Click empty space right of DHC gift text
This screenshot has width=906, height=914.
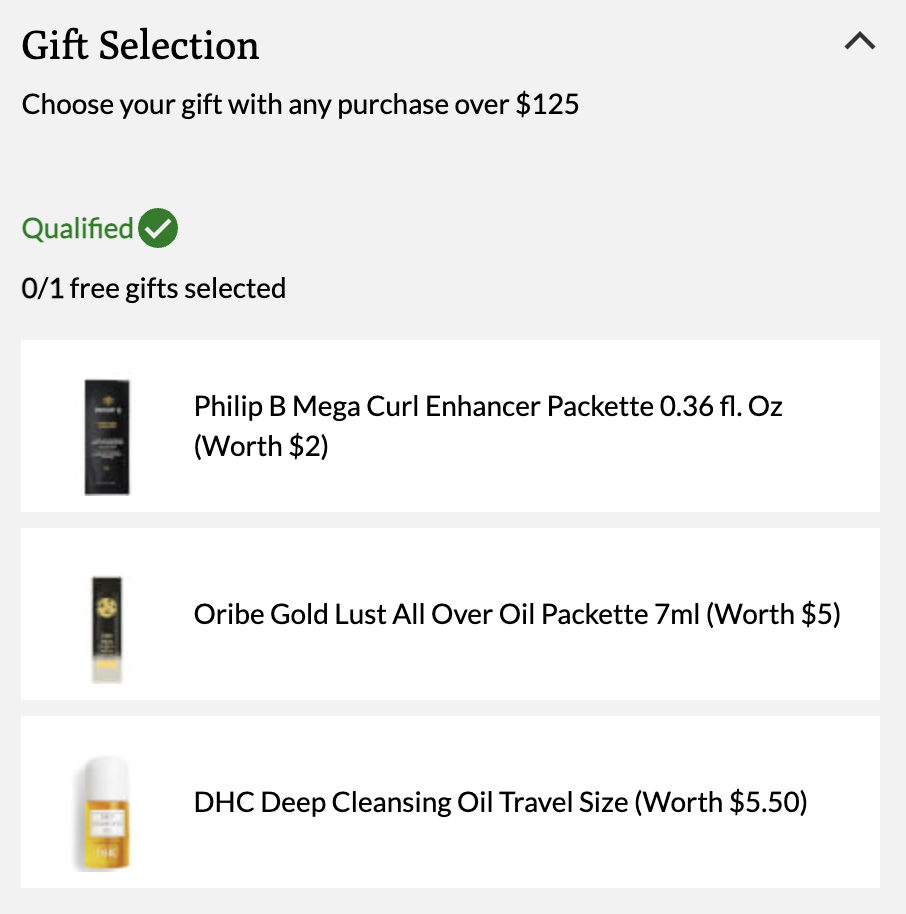(x=843, y=802)
